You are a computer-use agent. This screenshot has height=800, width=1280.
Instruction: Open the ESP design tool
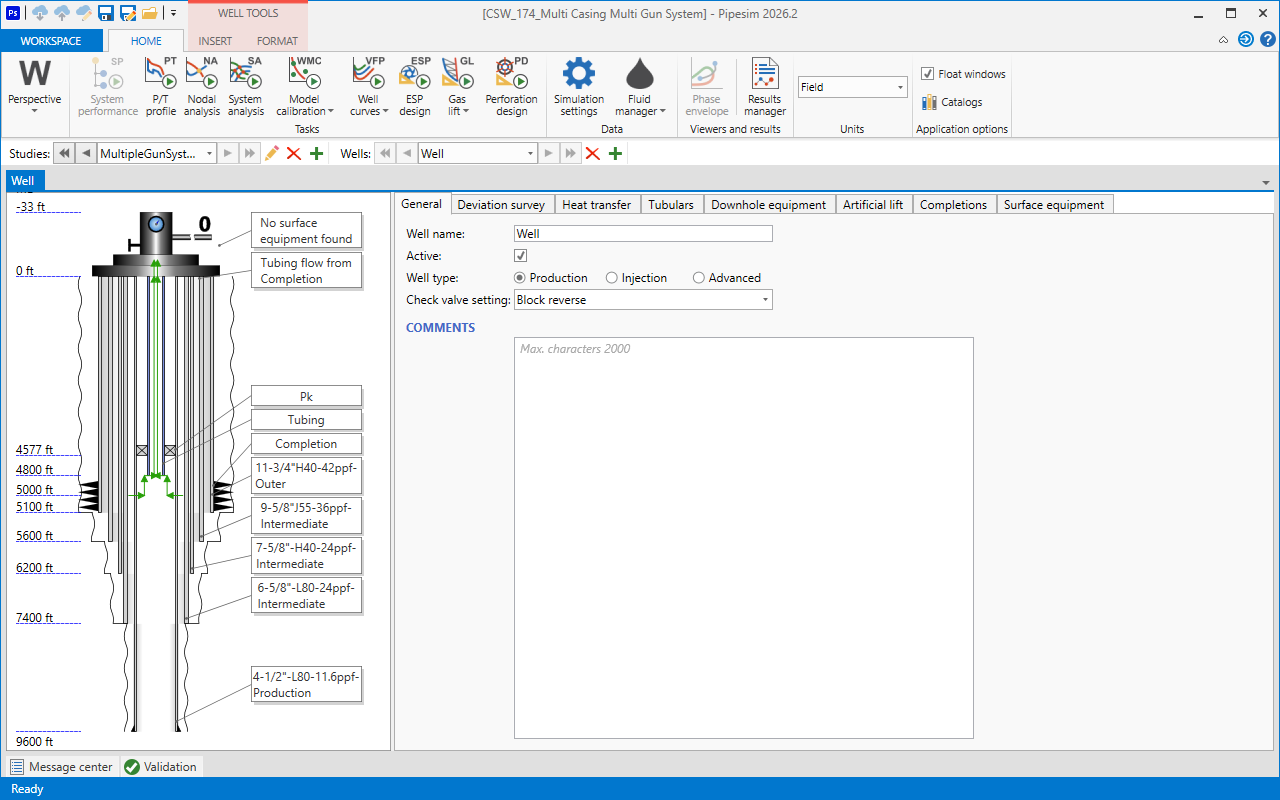[x=415, y=88]
